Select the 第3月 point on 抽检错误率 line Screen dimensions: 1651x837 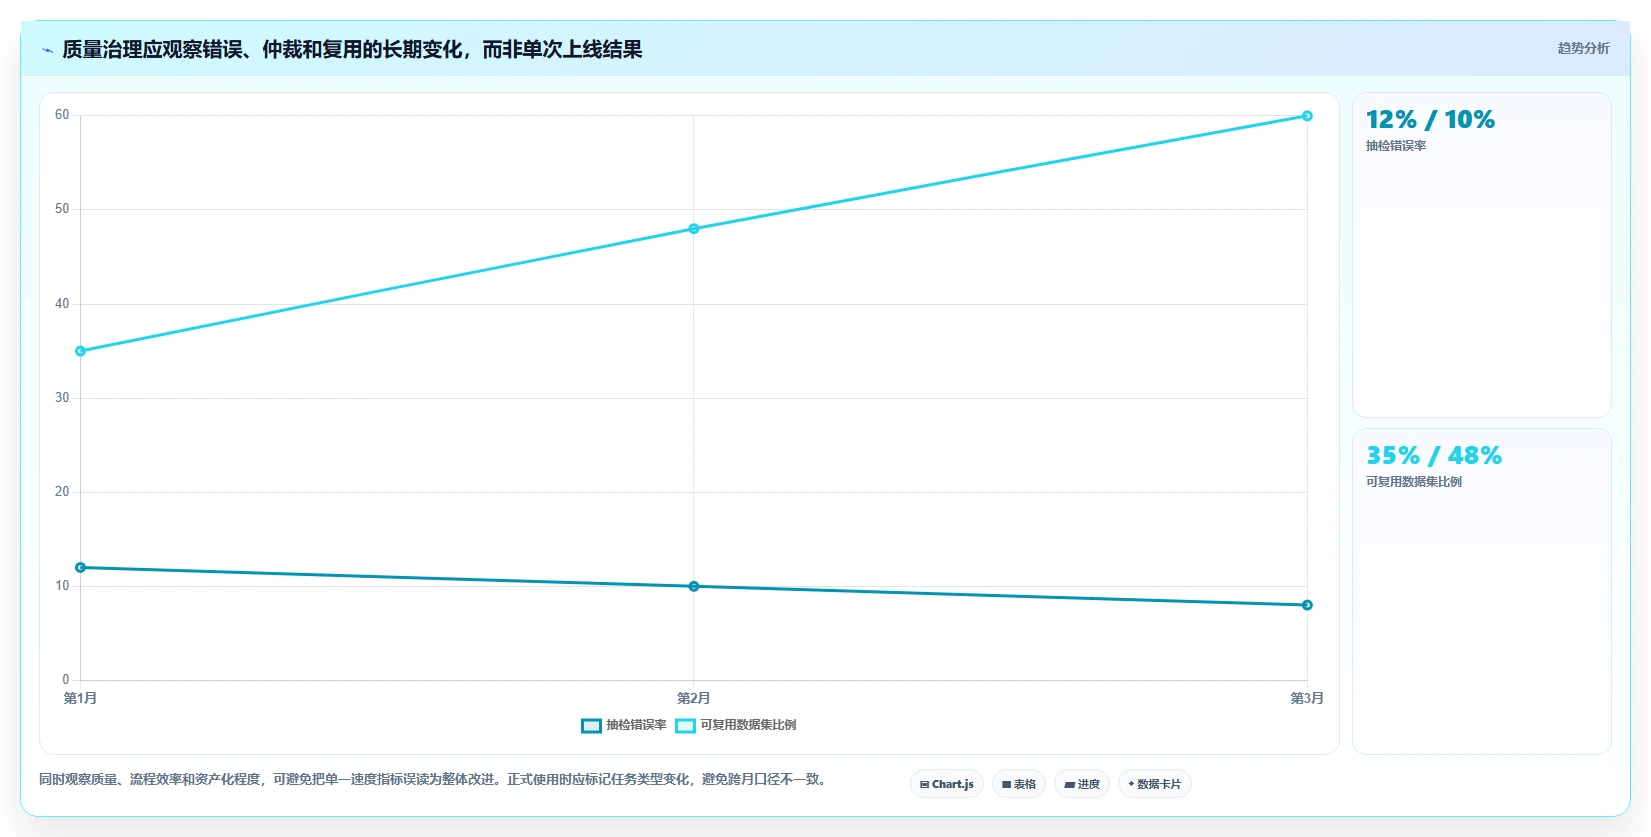1307,605
